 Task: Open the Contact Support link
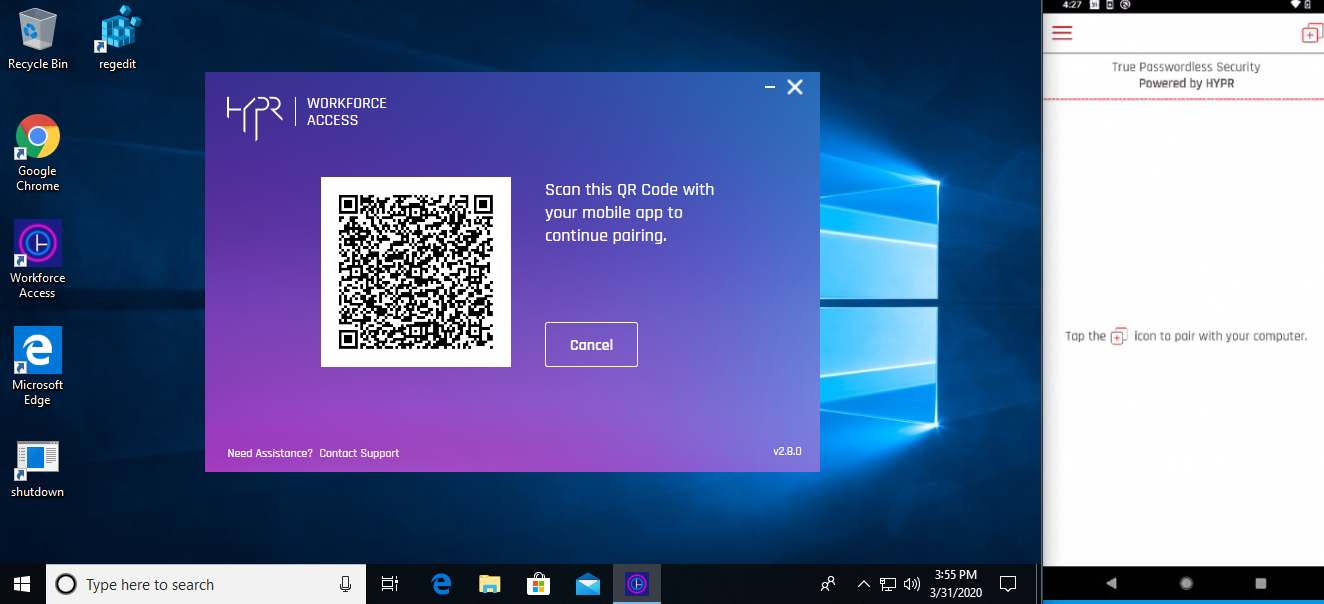(x=359, y=453)
